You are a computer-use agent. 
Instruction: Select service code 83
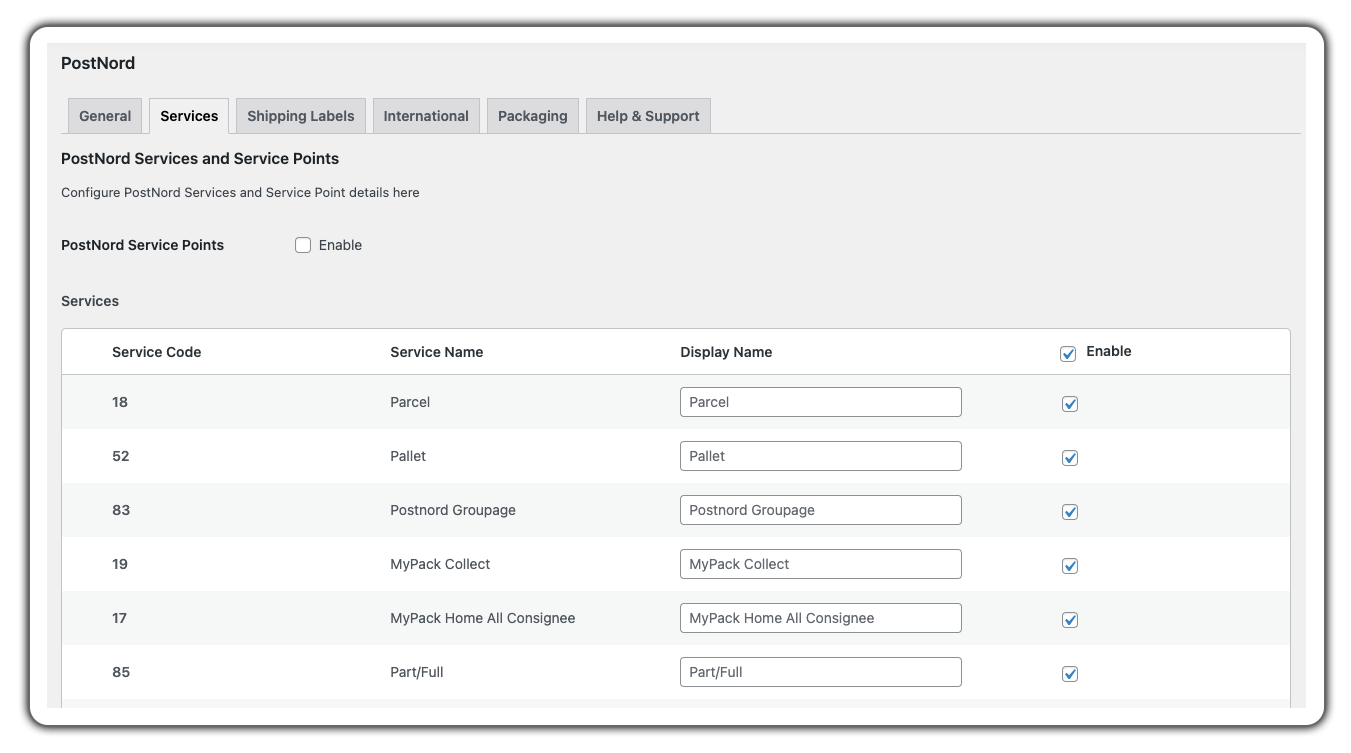[121, 510]
